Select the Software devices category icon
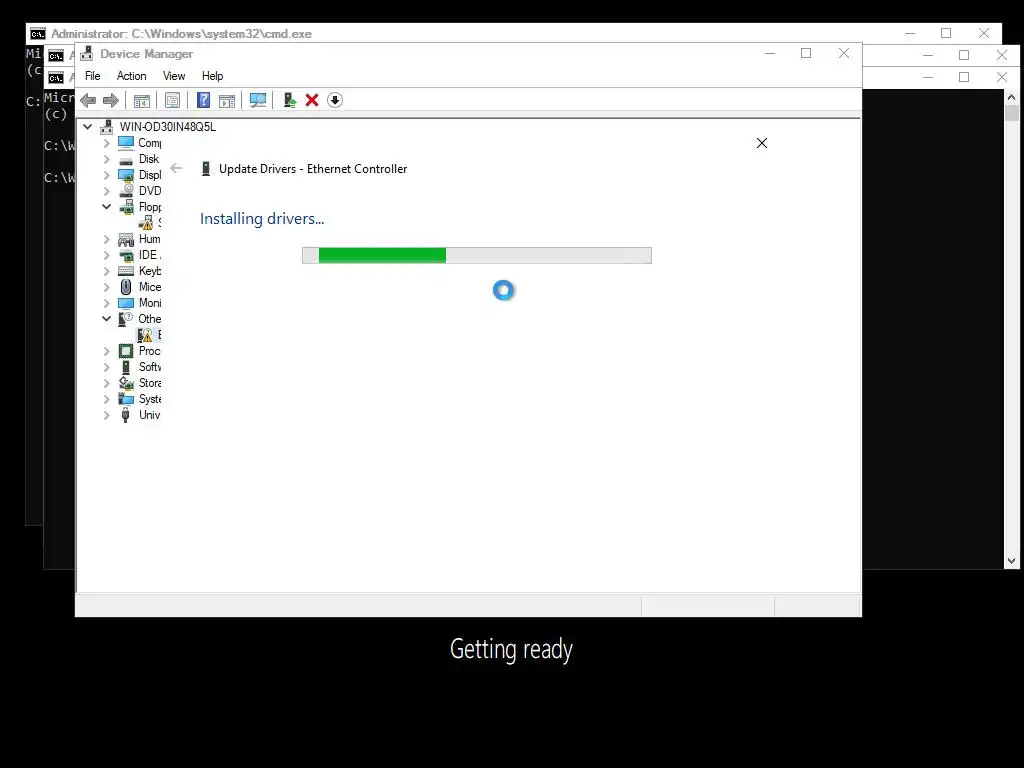Viewport: 1024px width, 768px height. (126, 367)
